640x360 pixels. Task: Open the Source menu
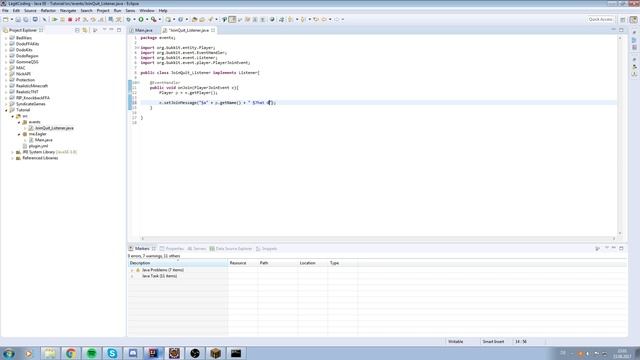click(30, 11)
